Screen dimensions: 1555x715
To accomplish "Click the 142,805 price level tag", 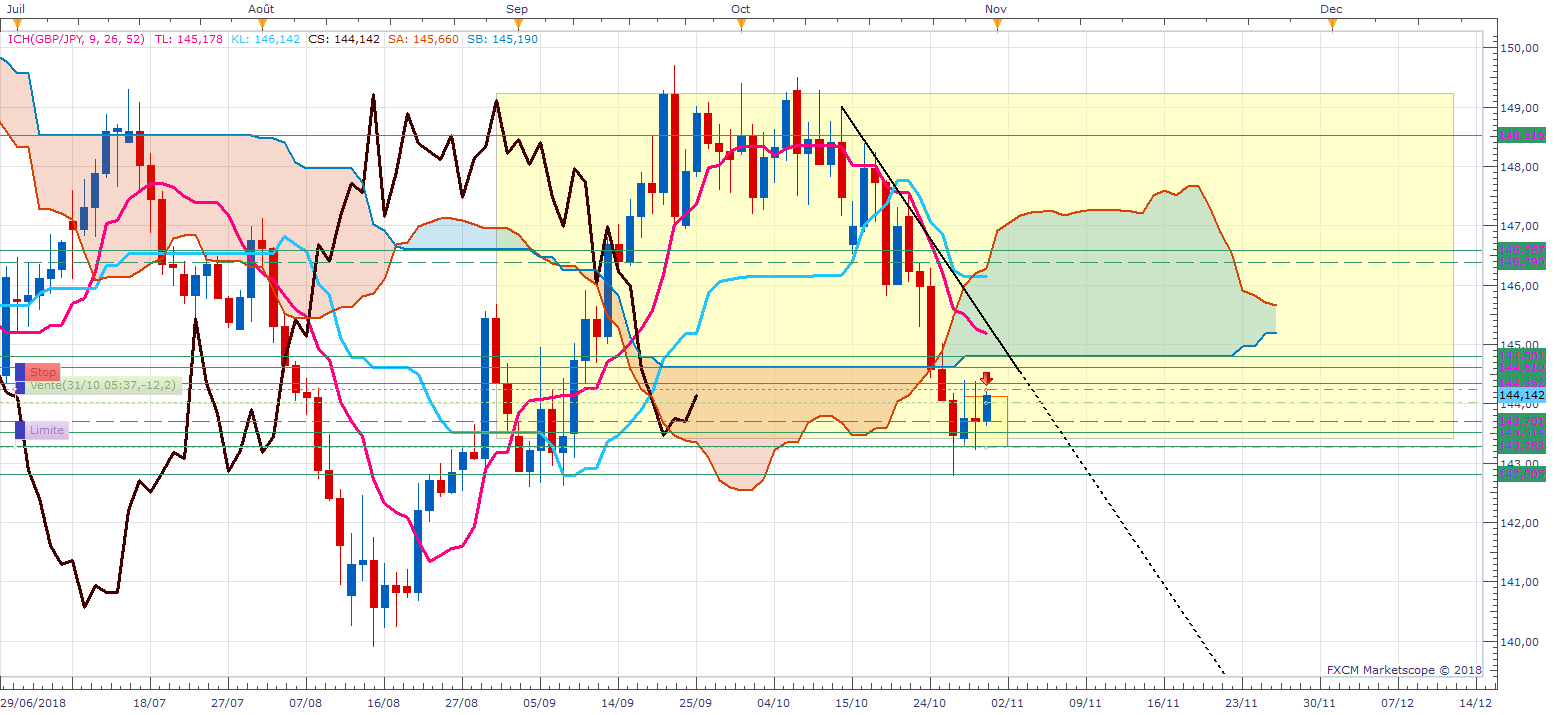I will 1520,475.
